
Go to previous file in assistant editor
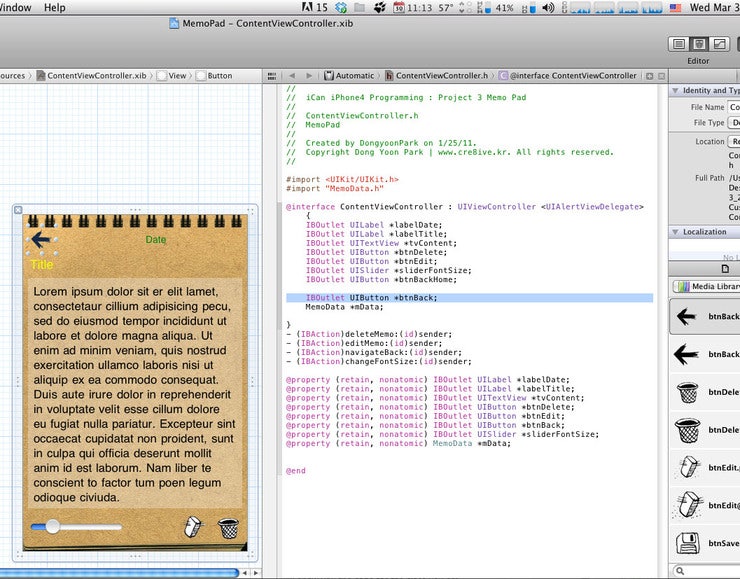[x=291, y=76]
